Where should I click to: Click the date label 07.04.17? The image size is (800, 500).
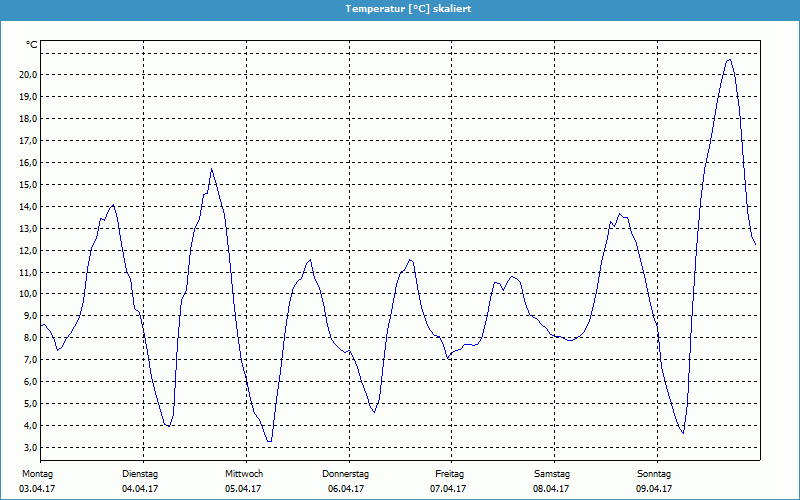449,489
